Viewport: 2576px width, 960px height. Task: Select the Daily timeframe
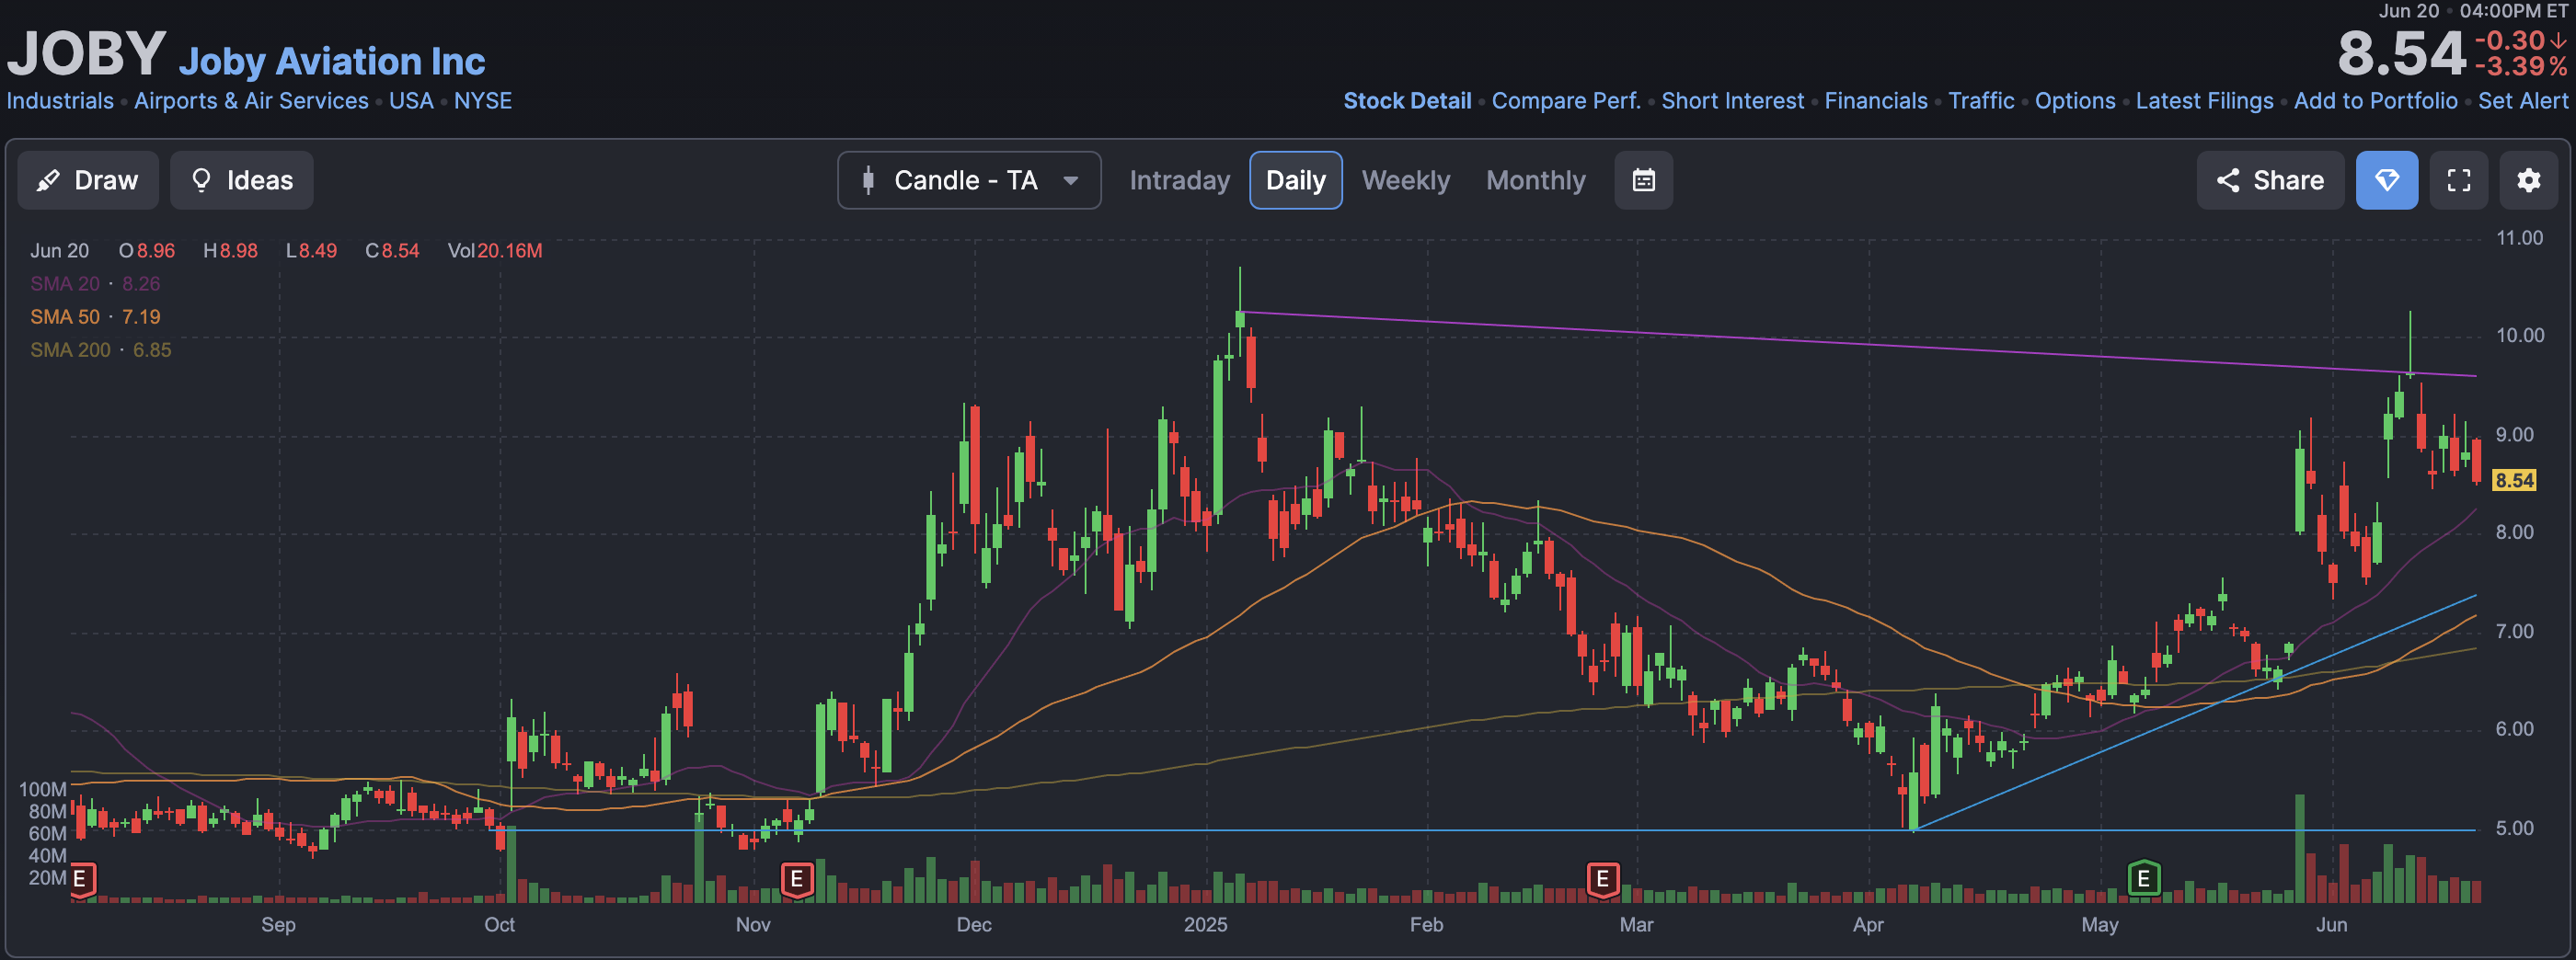(x=1295, y=180)
